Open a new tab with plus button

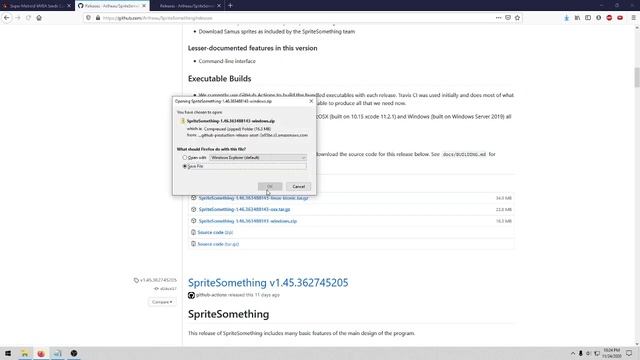coord(230,6)
